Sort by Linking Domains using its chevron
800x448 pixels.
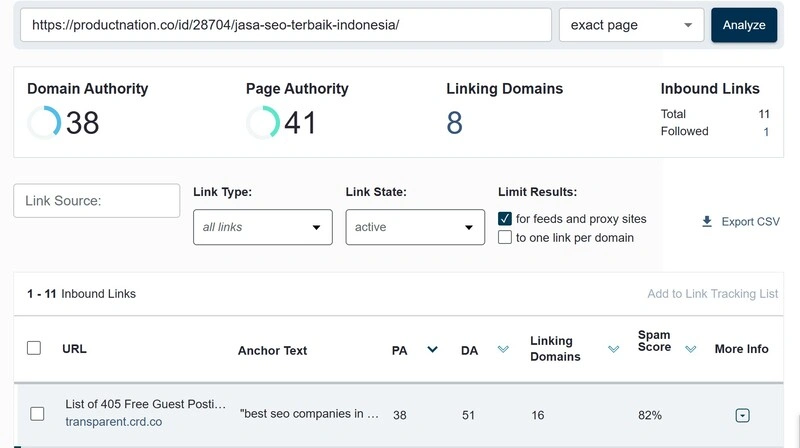[x=613, y=349]
